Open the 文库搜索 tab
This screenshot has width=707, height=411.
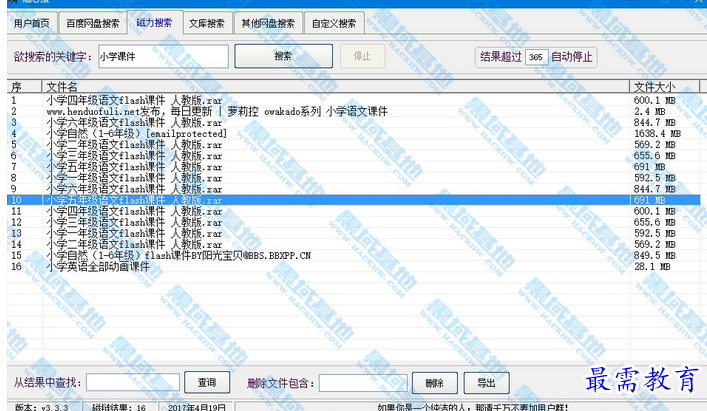[x=207, y=23]
